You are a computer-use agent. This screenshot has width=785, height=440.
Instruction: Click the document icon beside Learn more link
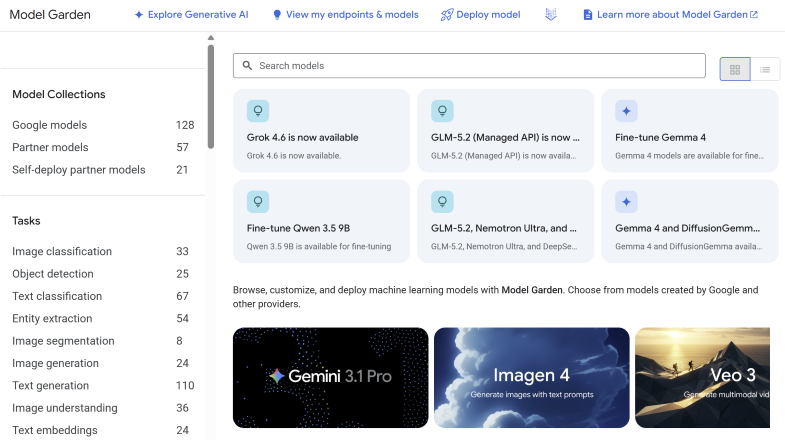(588, 15)
